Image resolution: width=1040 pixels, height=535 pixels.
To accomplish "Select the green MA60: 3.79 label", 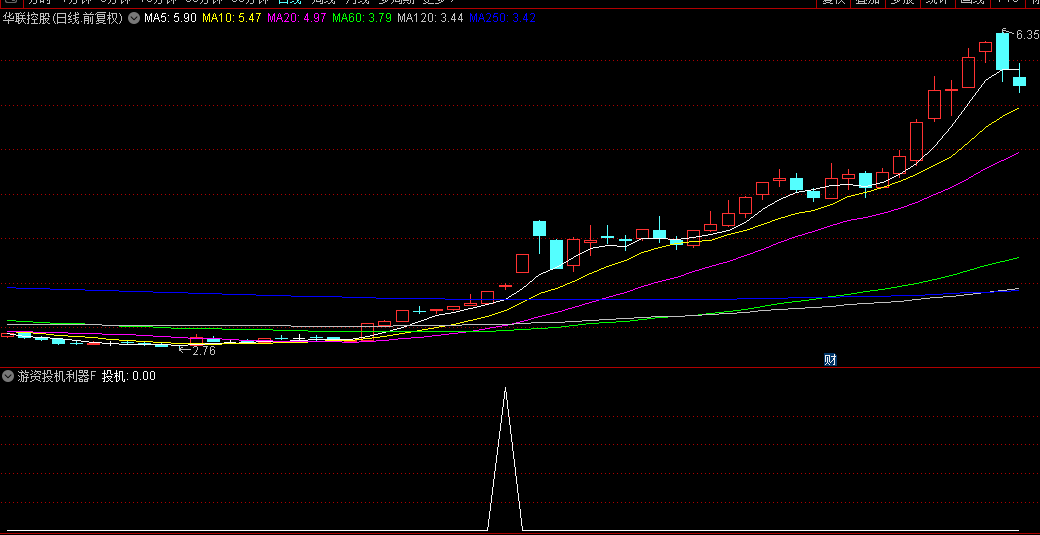I will pyautogui.click(x=361, y=19).
